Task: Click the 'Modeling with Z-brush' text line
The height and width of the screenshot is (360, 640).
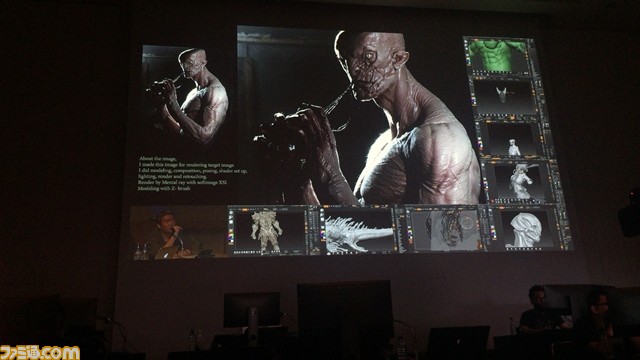Action: point(164,189)
